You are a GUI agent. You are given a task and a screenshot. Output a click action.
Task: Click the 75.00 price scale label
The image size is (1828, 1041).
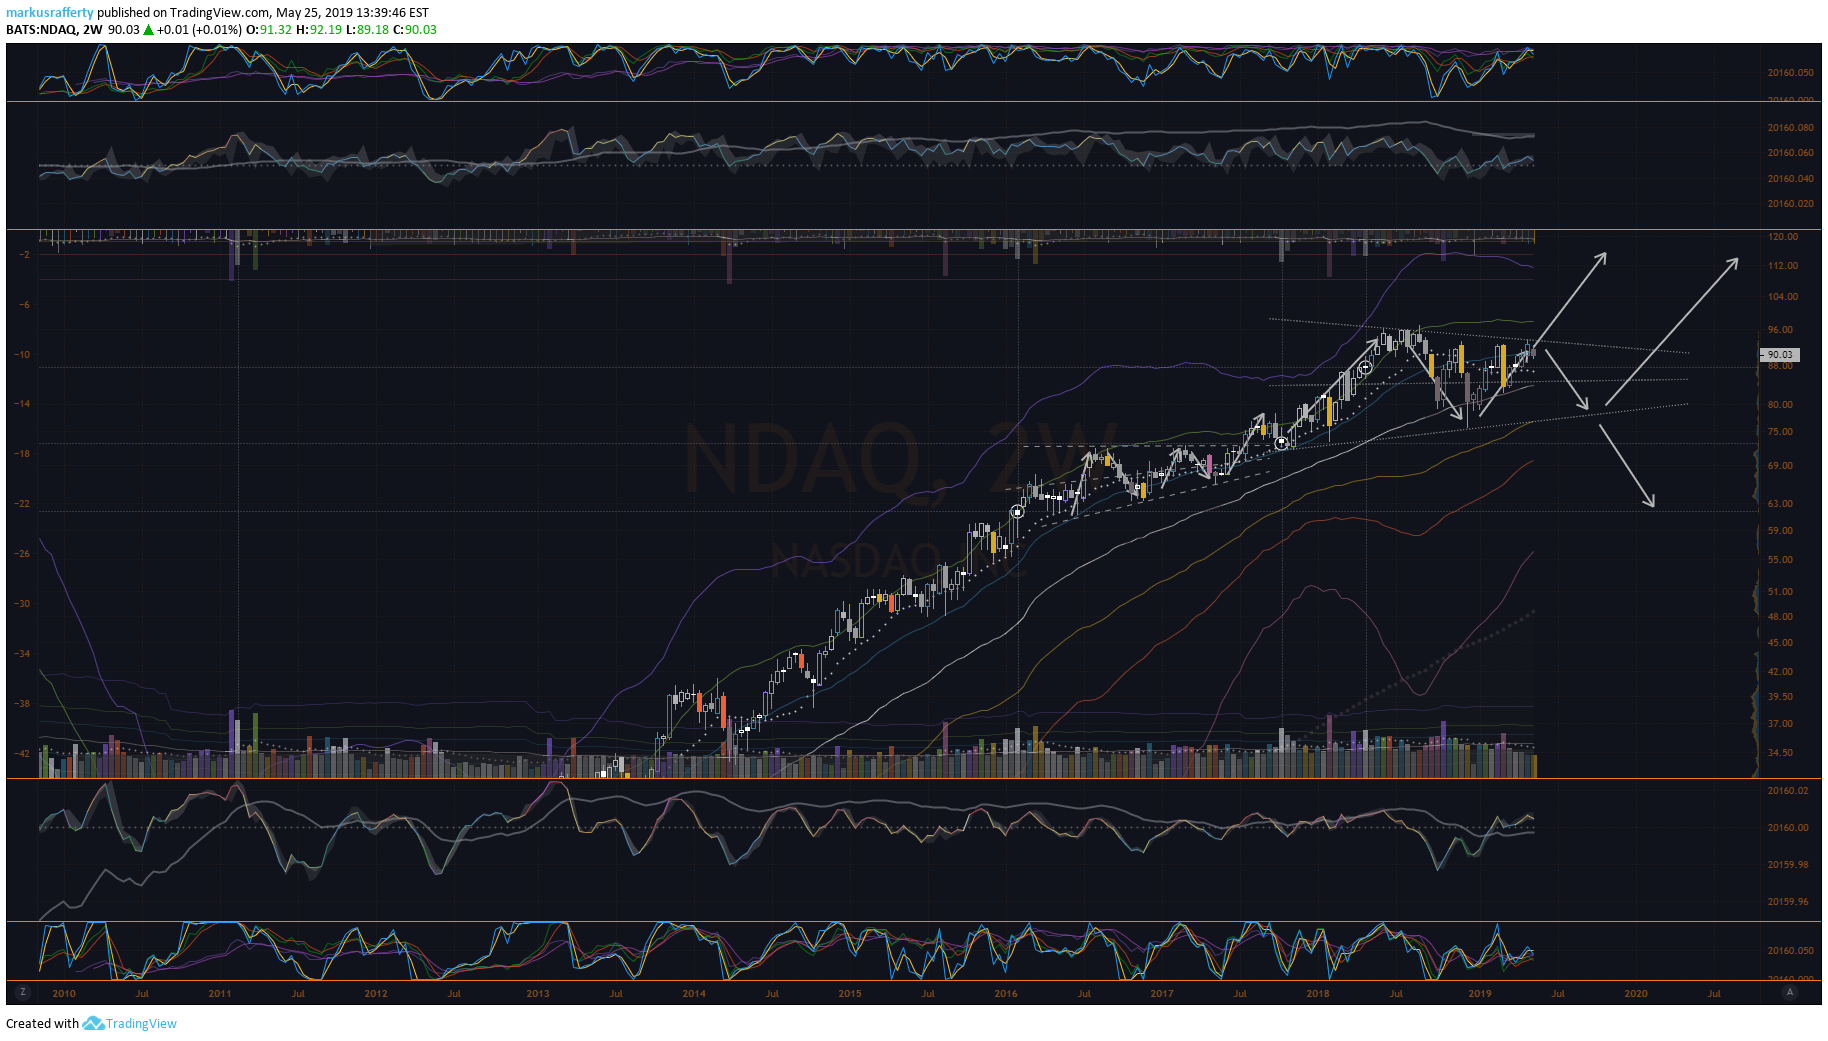coord(1780,431)
